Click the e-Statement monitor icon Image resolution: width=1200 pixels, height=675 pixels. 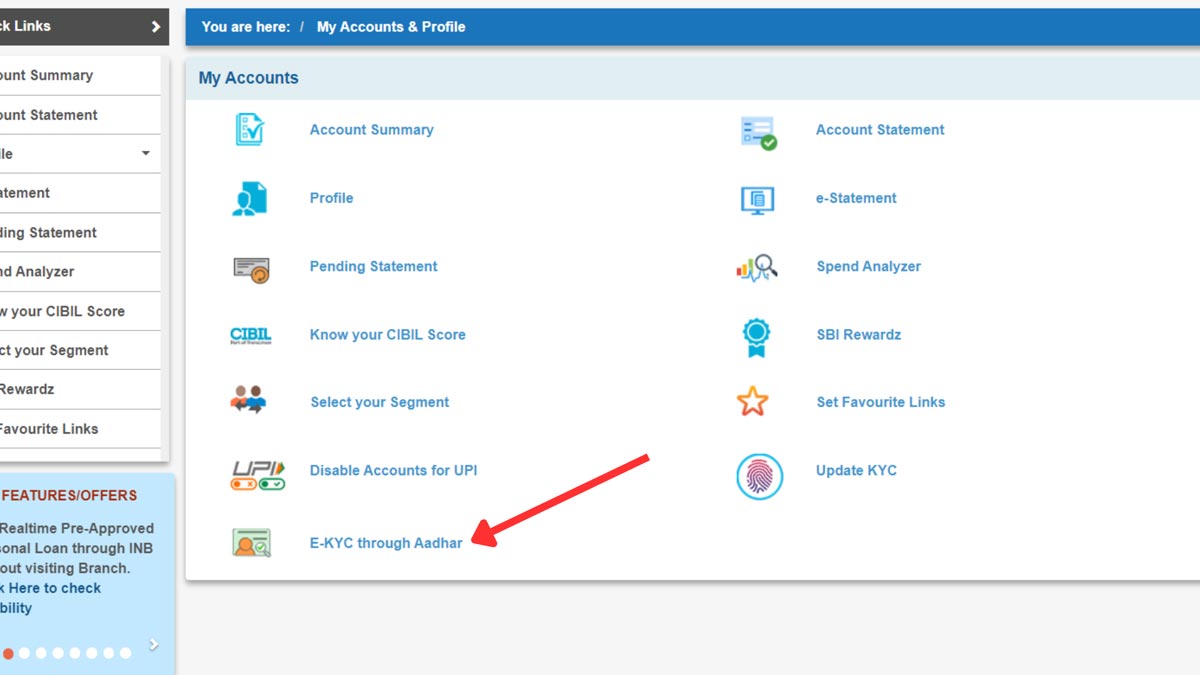[x=757, y=199]
